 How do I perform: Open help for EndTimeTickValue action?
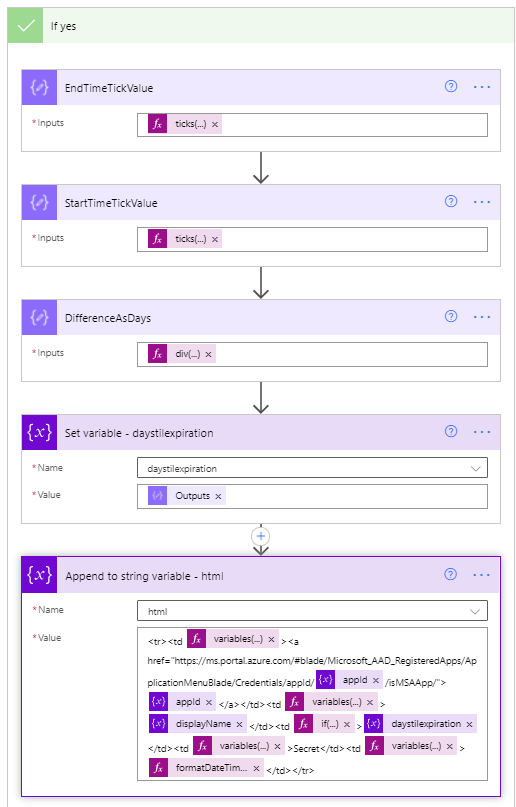tap(451, 86)
